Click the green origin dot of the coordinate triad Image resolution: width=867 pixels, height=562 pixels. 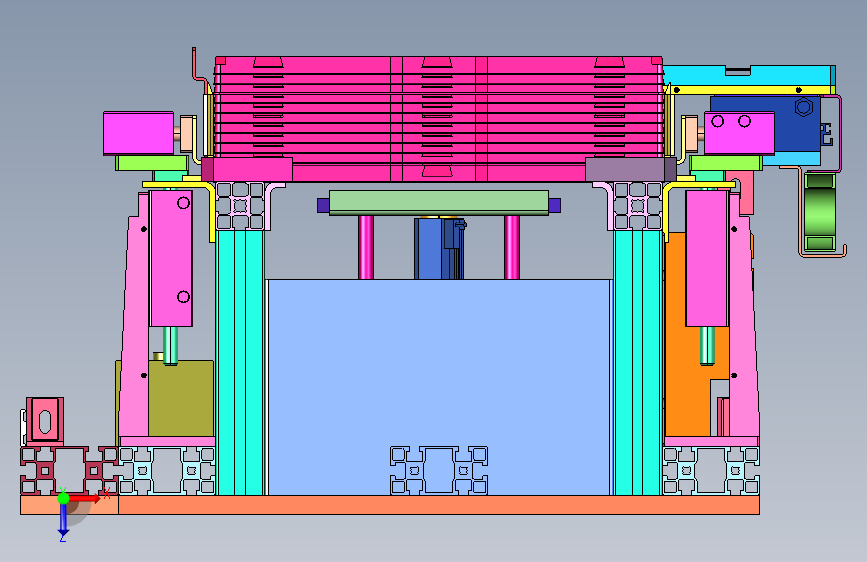[x=63, y=498]
